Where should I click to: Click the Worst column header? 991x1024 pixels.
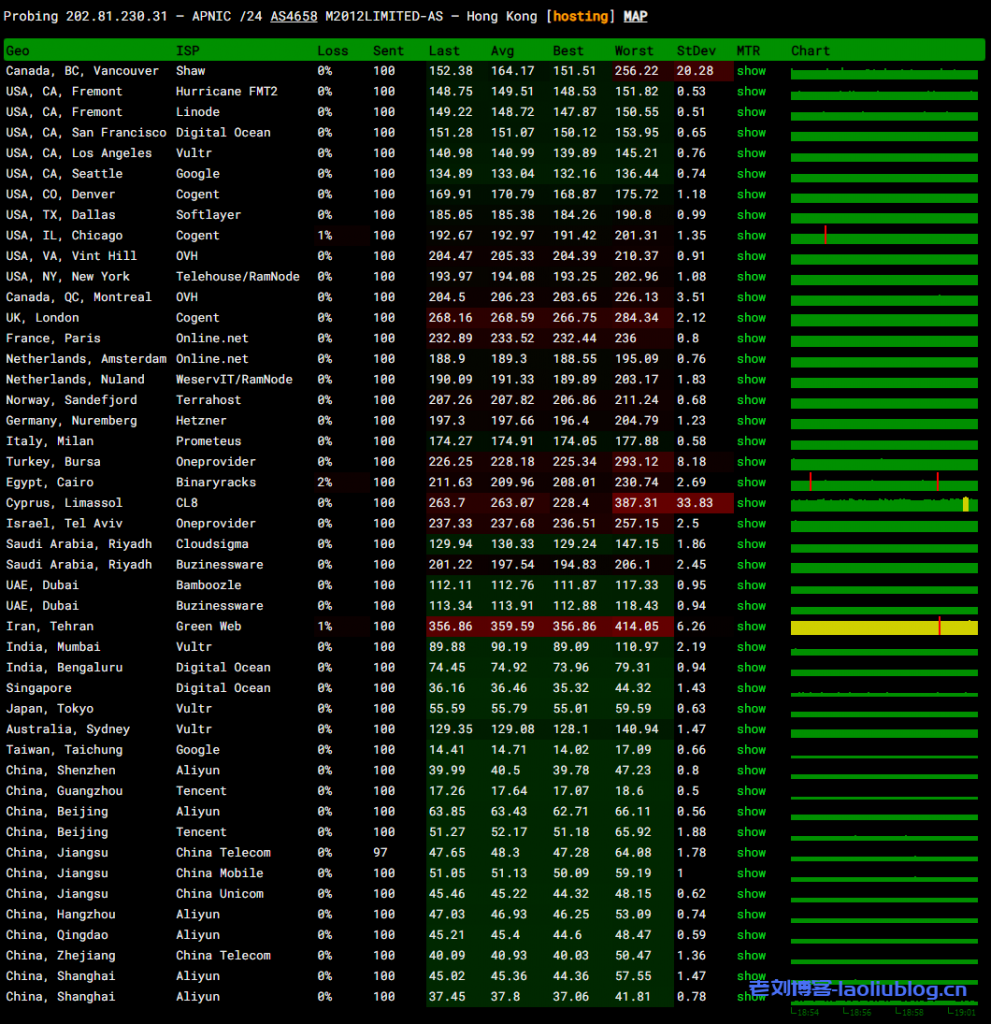point(633,51)
